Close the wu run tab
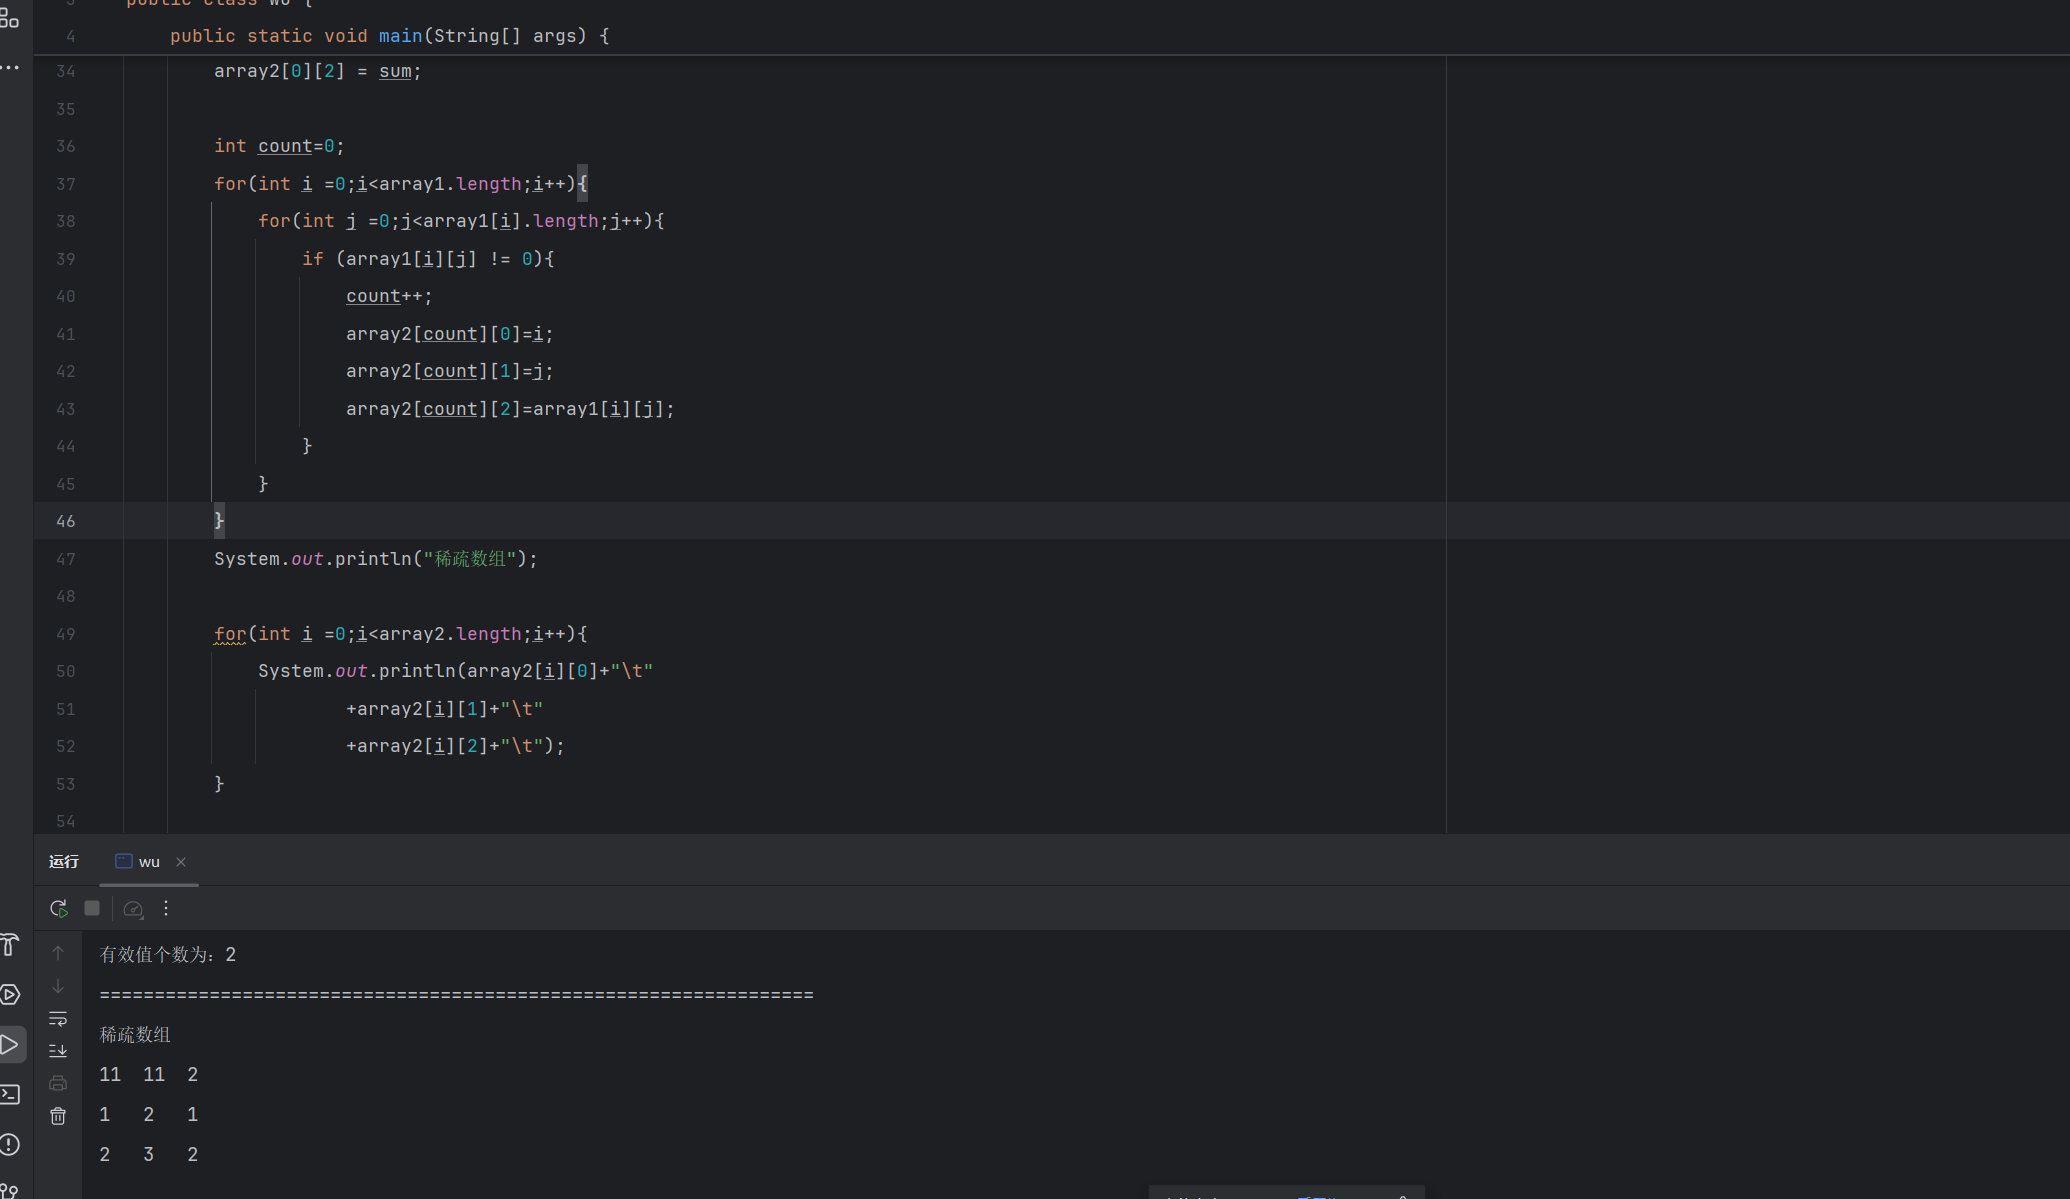Viewport: 2070px width, 1199px height. point(181,862)
